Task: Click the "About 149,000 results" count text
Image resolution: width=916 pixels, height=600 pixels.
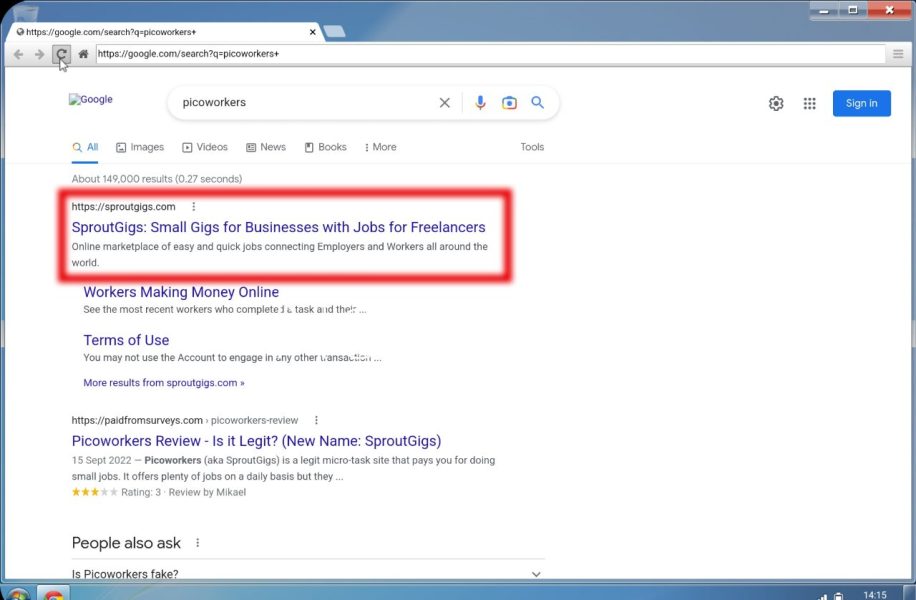Action: [157, 179]
